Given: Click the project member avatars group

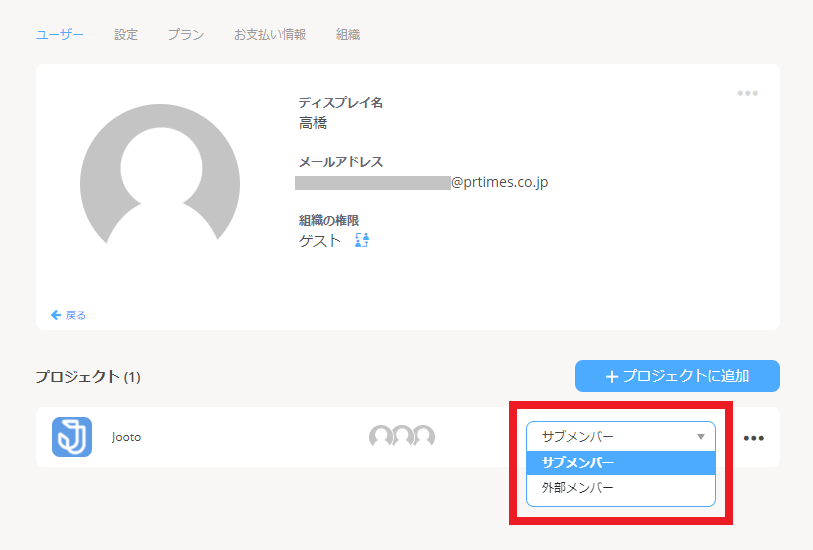Looking at the screenshot, I should (x=402, y=436).
